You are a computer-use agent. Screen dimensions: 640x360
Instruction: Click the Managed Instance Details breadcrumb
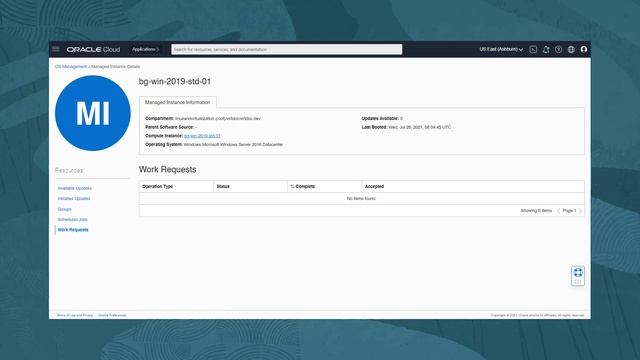pos(116,67)
